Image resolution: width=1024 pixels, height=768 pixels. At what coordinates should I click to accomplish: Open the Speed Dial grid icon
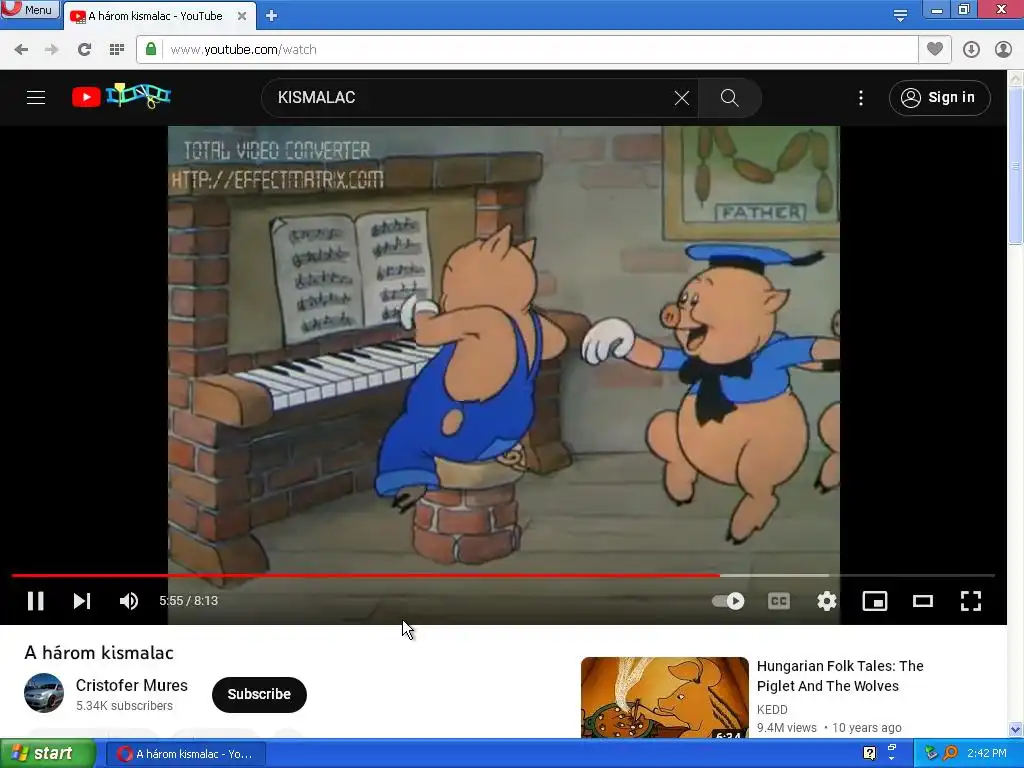coord(117,50)
